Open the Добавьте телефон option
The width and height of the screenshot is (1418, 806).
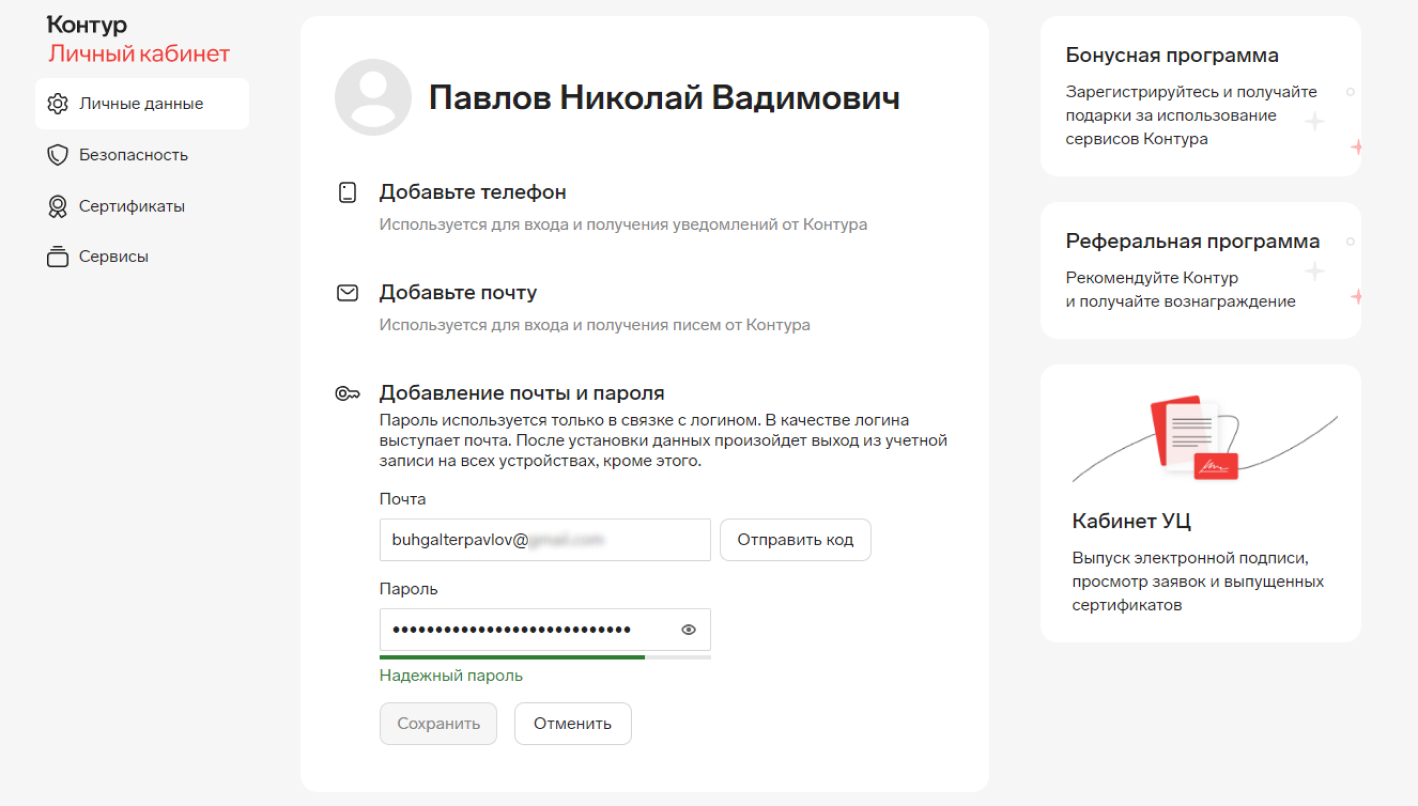tap(473, 192)
